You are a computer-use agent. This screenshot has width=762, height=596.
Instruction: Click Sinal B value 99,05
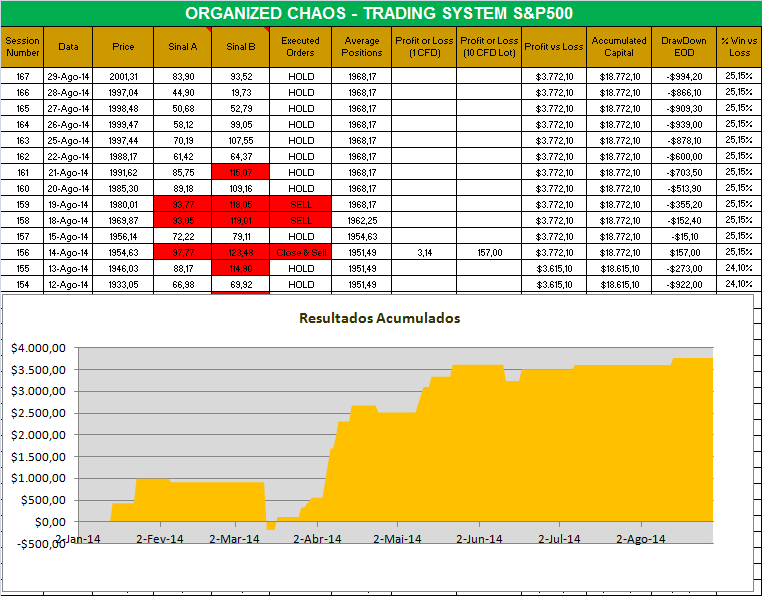tap(241, 124)
